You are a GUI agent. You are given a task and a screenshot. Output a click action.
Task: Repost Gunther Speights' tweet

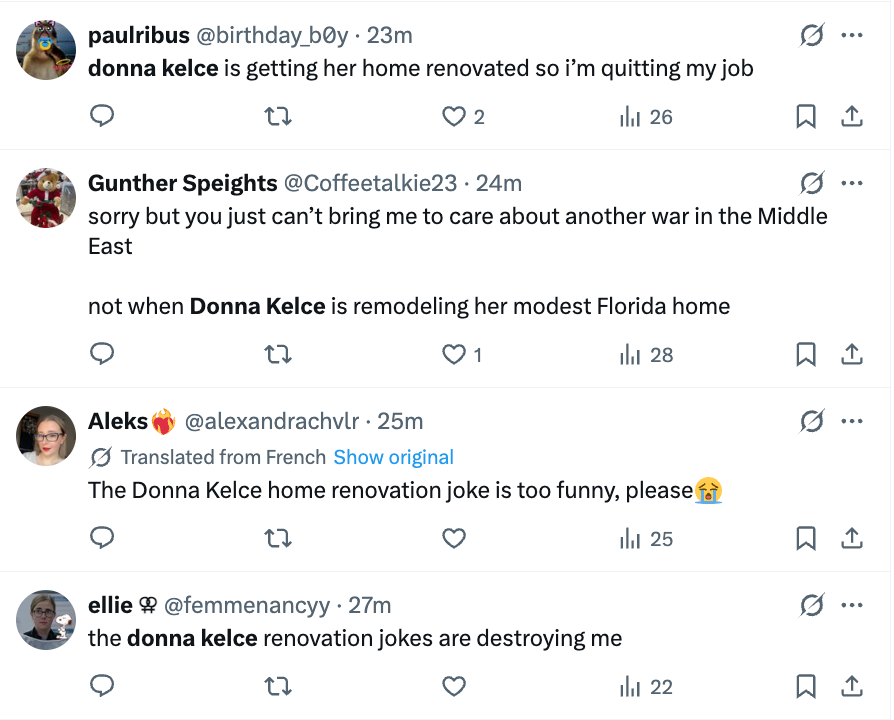coord(277,354)
